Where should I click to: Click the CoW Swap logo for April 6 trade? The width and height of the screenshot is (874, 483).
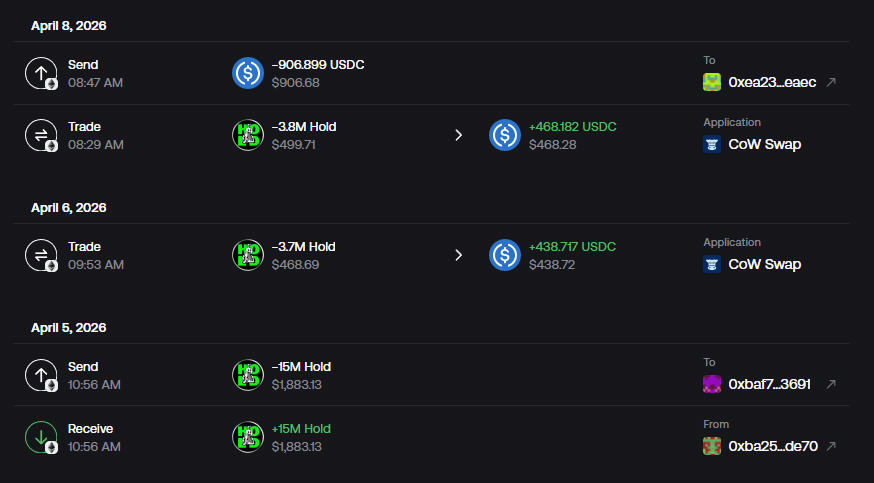click(x=712, y=264)
